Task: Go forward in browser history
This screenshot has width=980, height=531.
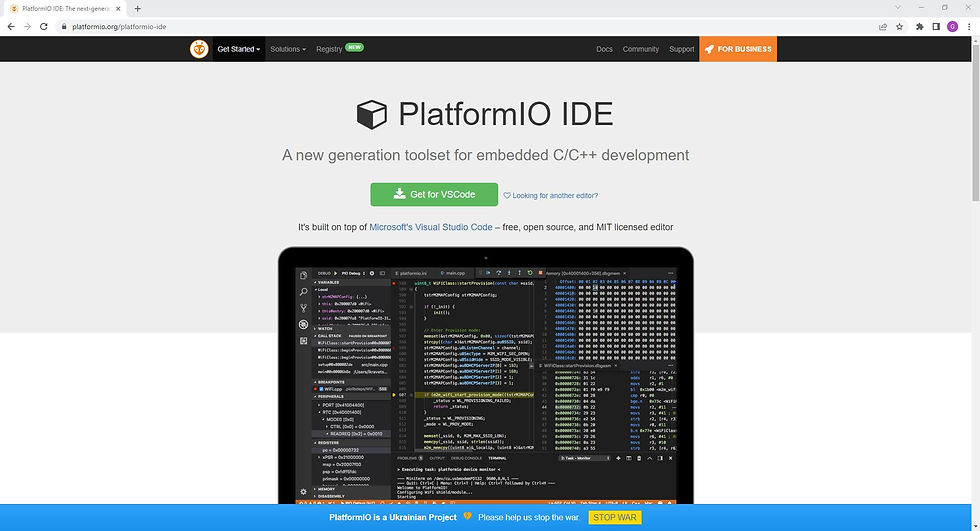Action: pyautogui.click(x=28, y=26)
